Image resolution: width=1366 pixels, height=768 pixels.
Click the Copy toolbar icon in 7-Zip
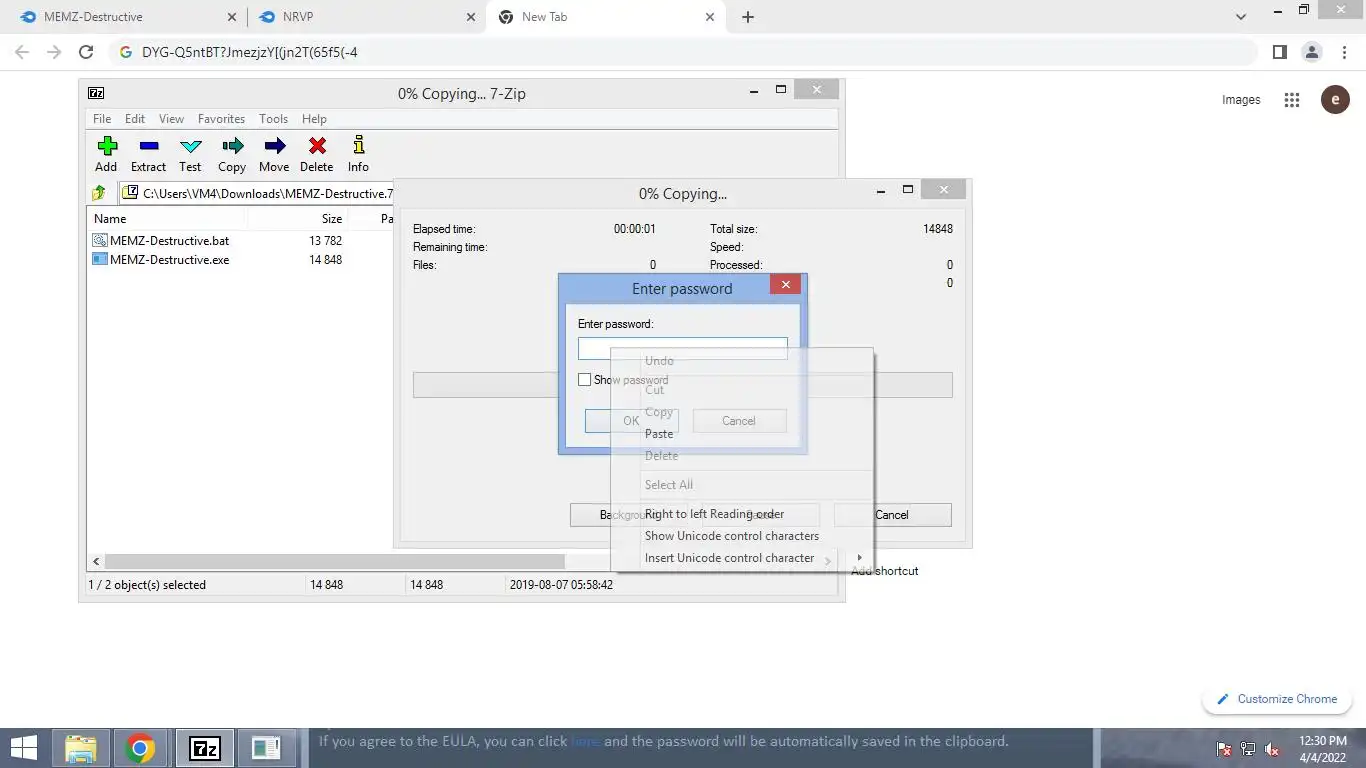tap(232, 146)
